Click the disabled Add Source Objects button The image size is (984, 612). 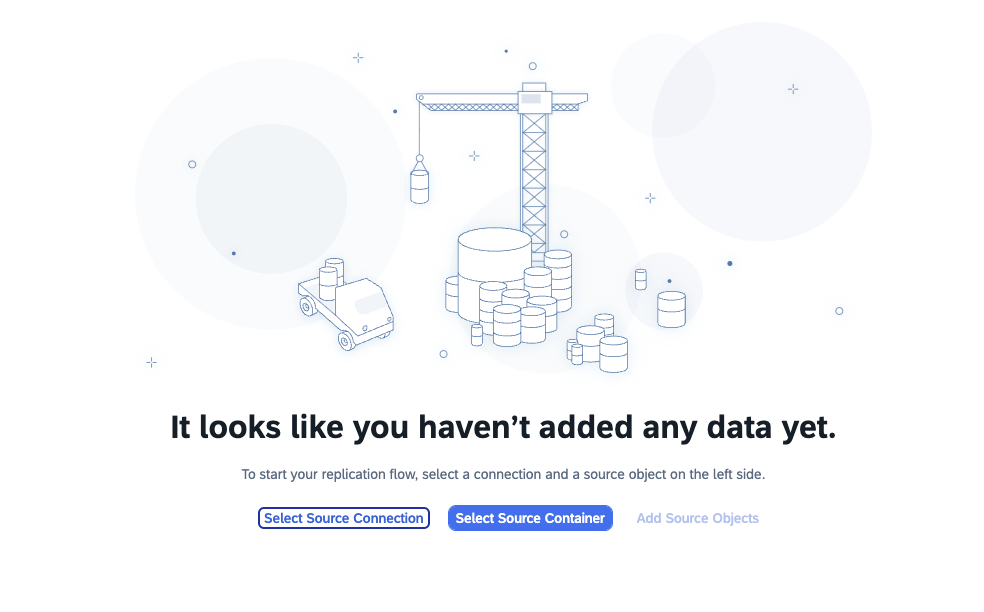[x=697, y=518]
